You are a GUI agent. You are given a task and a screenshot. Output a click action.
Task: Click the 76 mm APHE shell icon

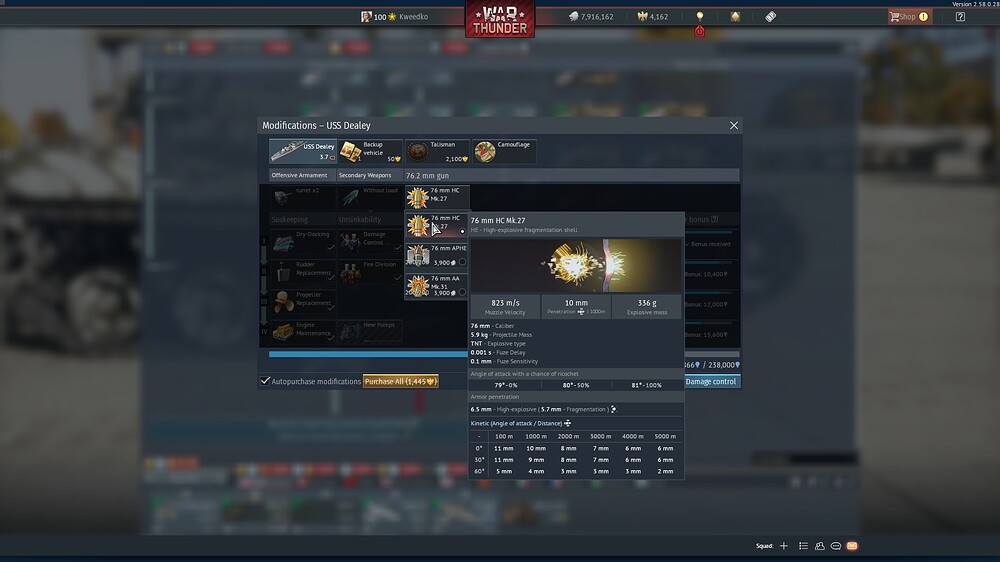tap(418, 256)
